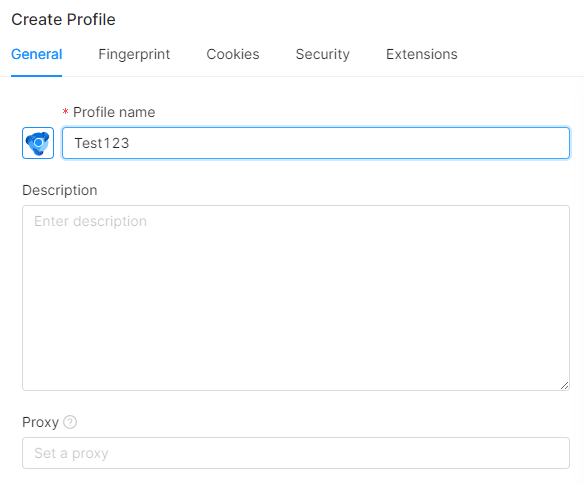Click the Create Profile heading

63,19
